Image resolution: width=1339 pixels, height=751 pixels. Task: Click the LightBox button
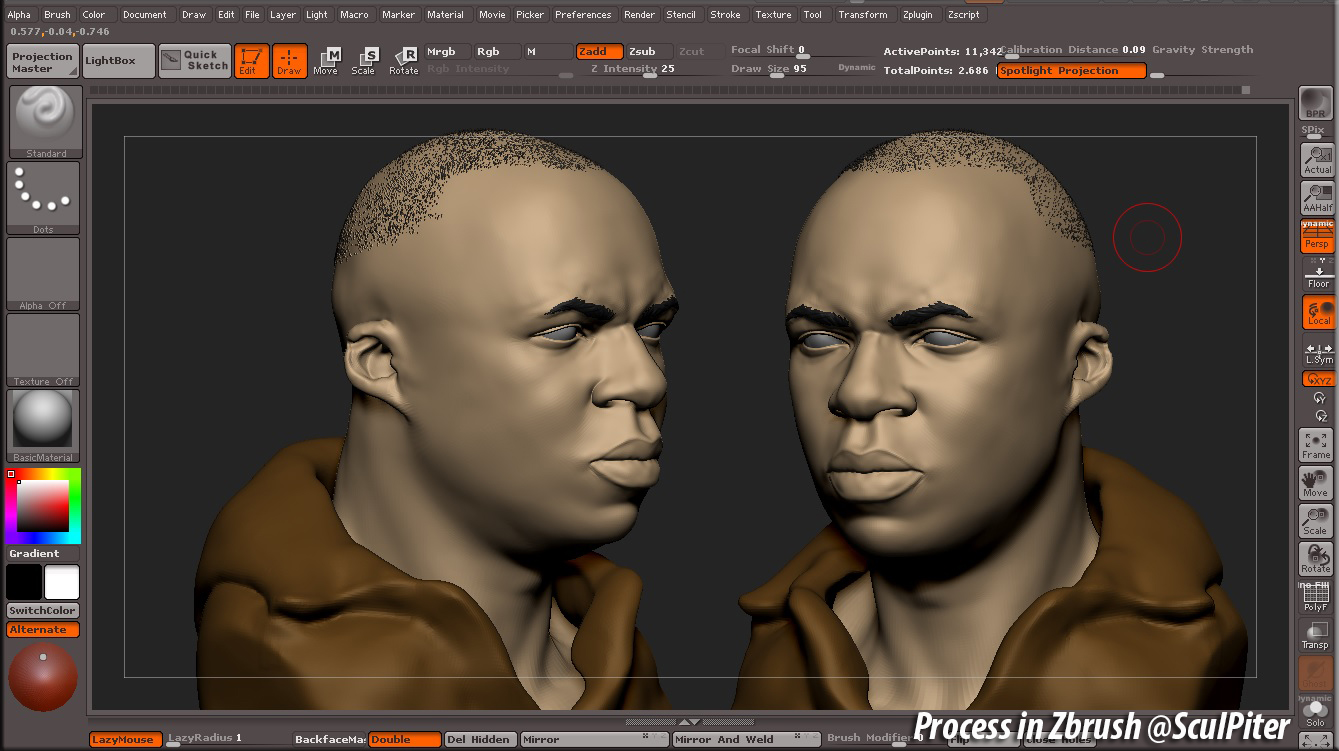118,61
